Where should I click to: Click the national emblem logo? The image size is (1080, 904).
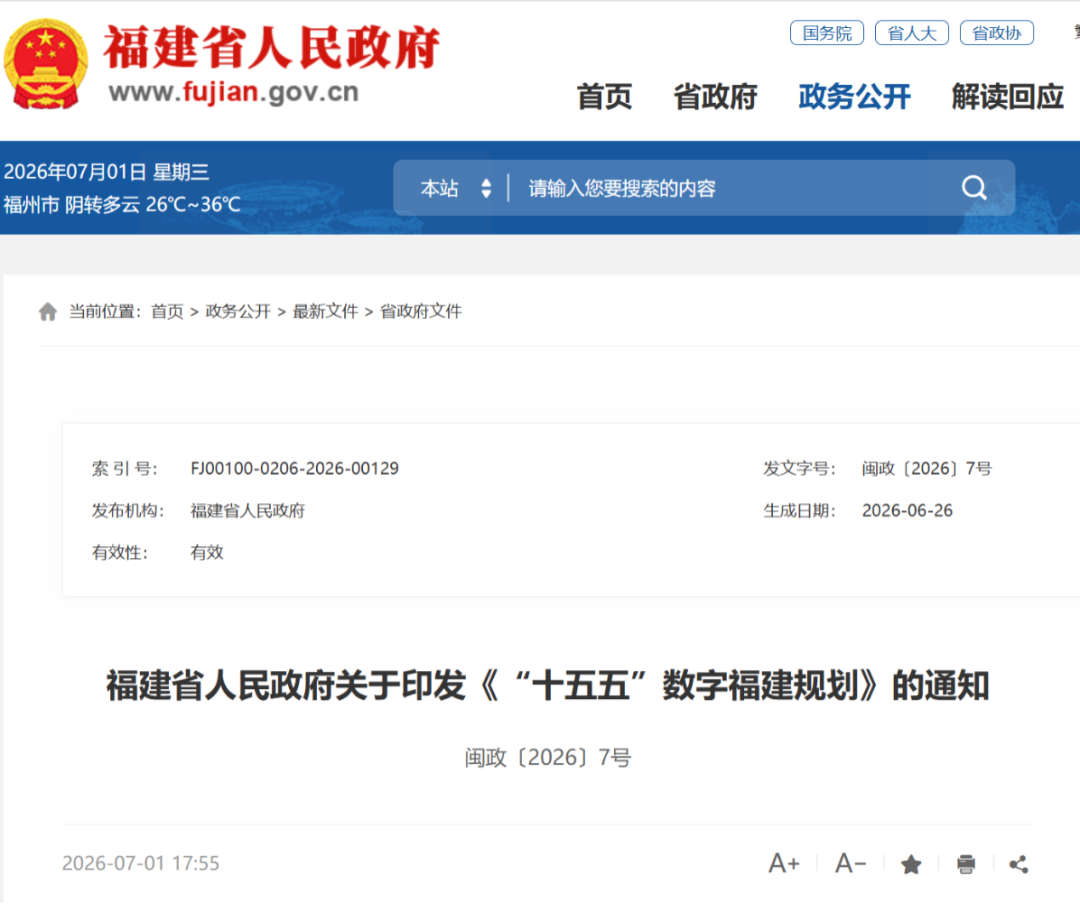pyautogui.click(x=46, y=63)
